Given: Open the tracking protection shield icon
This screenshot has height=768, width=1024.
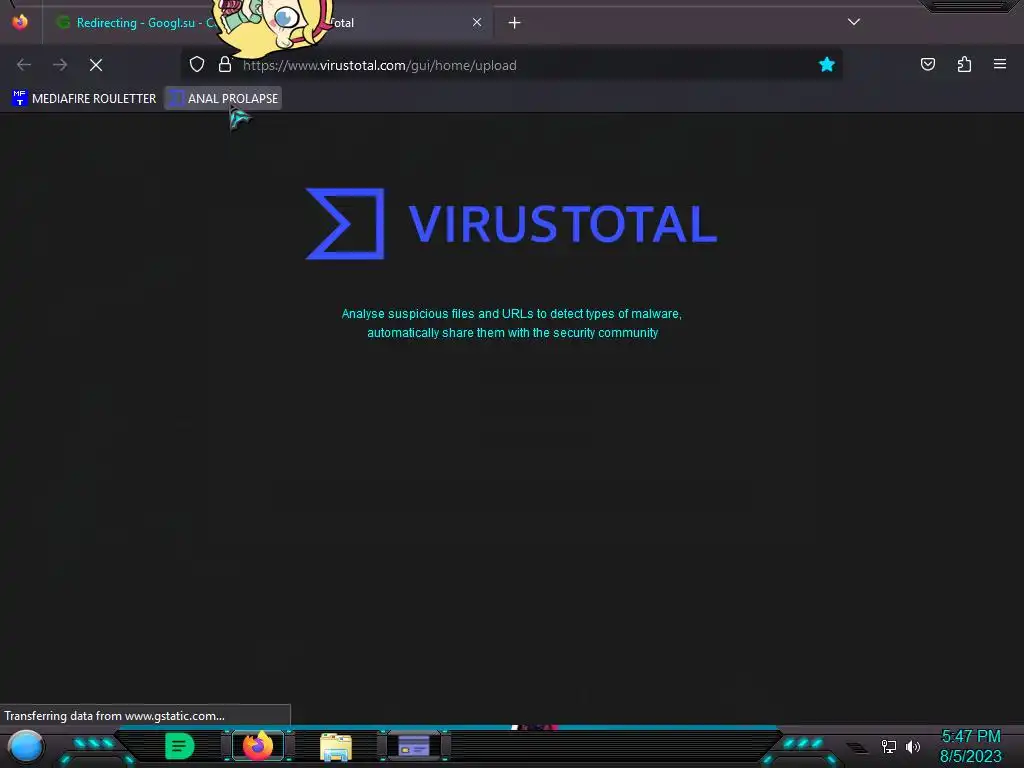Looking at the screenshot, I should (x=197, y=64).
